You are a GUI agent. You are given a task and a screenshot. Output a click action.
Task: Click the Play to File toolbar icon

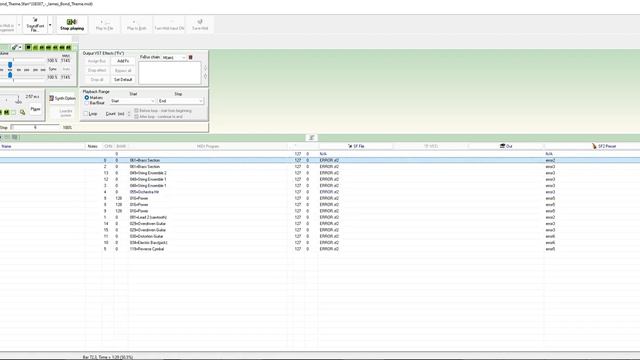click(104, 24)
